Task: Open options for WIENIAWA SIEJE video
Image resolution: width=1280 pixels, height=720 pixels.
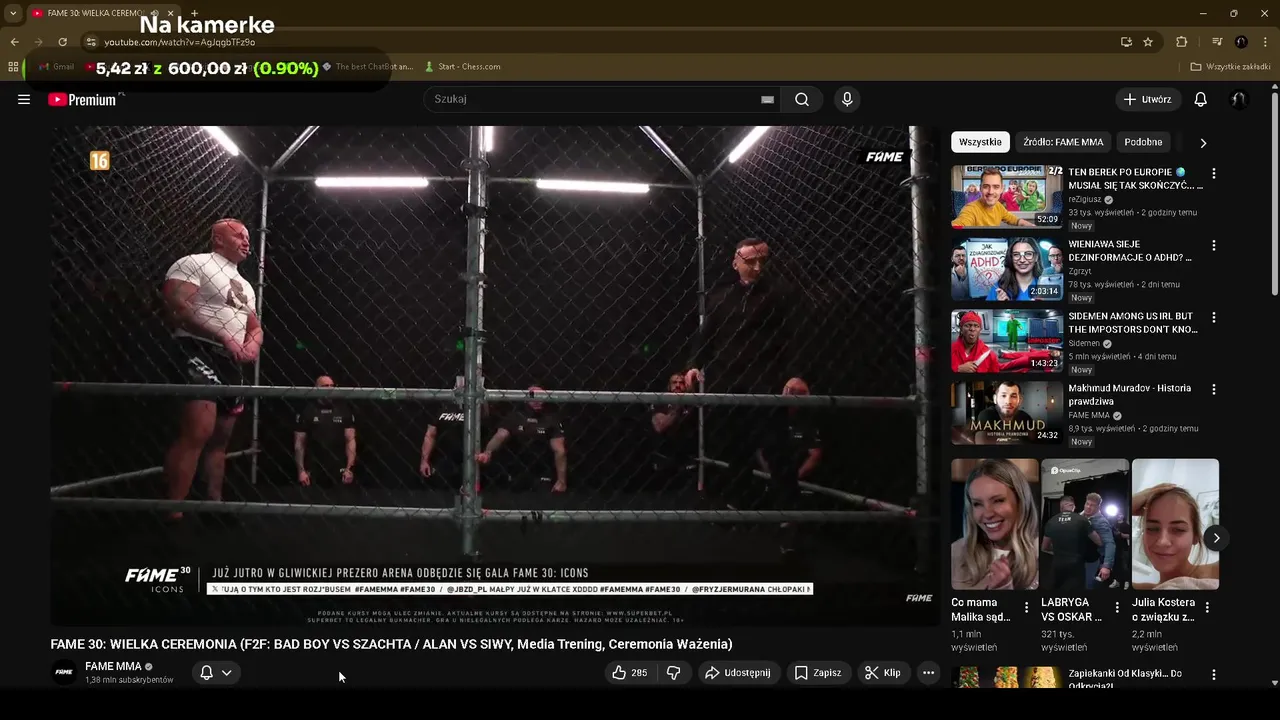Action: pyautogui.click(x=1214, y=245)
